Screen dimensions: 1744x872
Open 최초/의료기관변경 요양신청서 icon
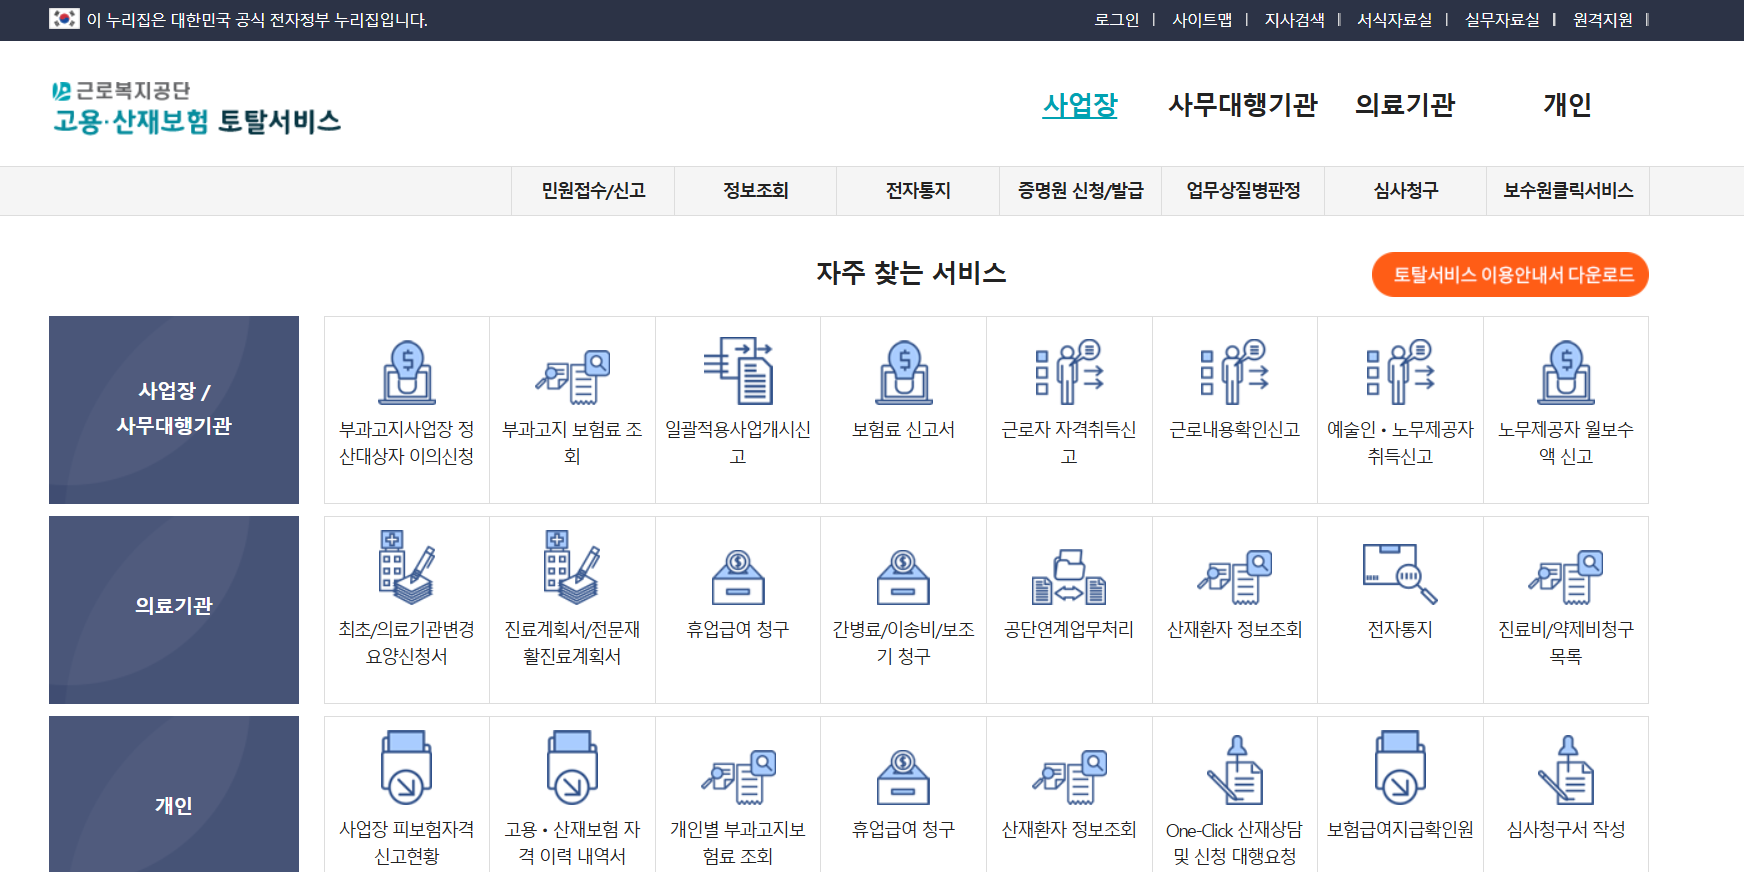pos(407,568)
